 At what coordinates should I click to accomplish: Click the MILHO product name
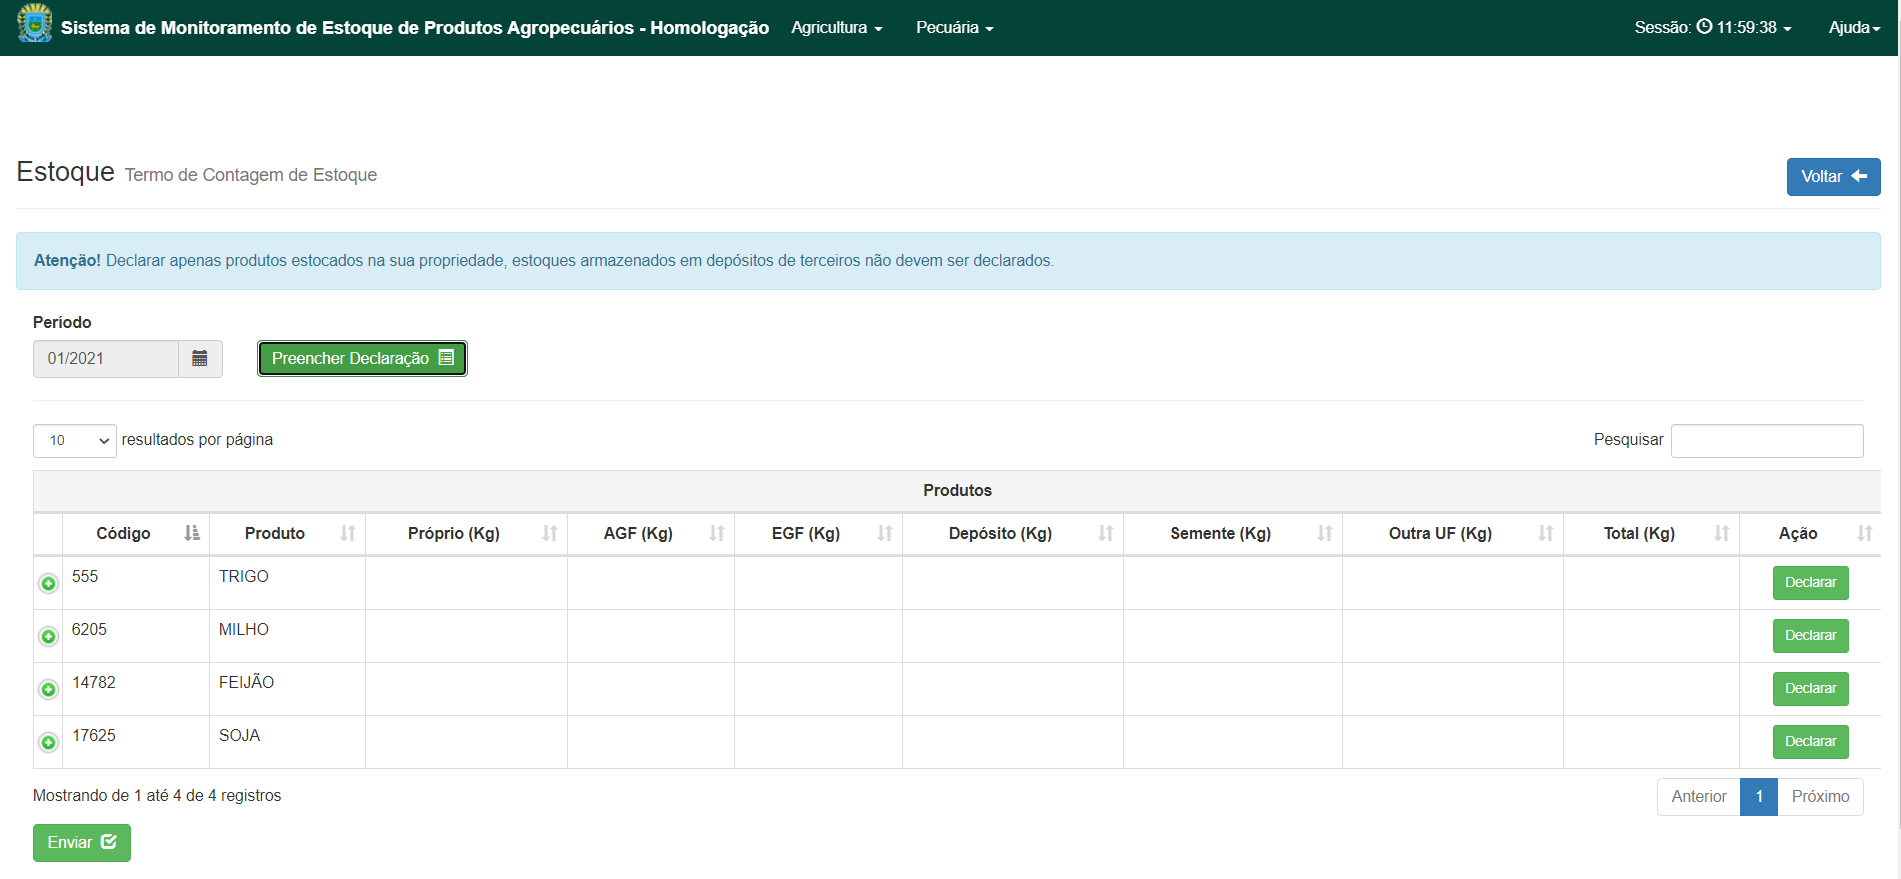(244, 630)
